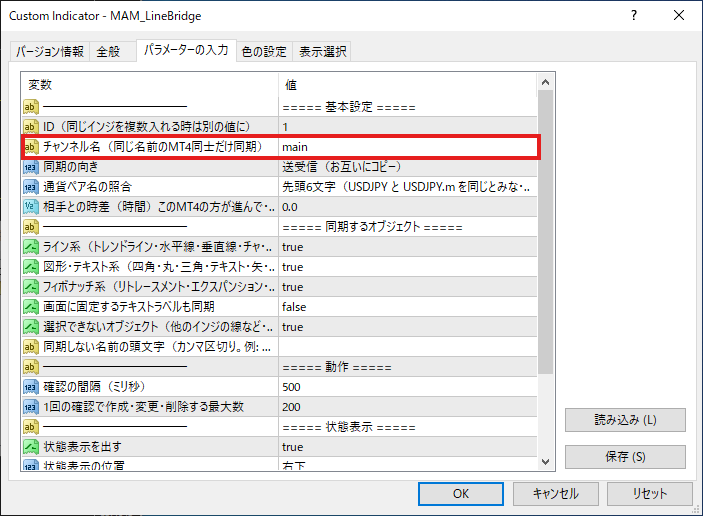The image size is (703, 516).
Task: Close the Custom Indicator dialog window
Action: (679, 15)
